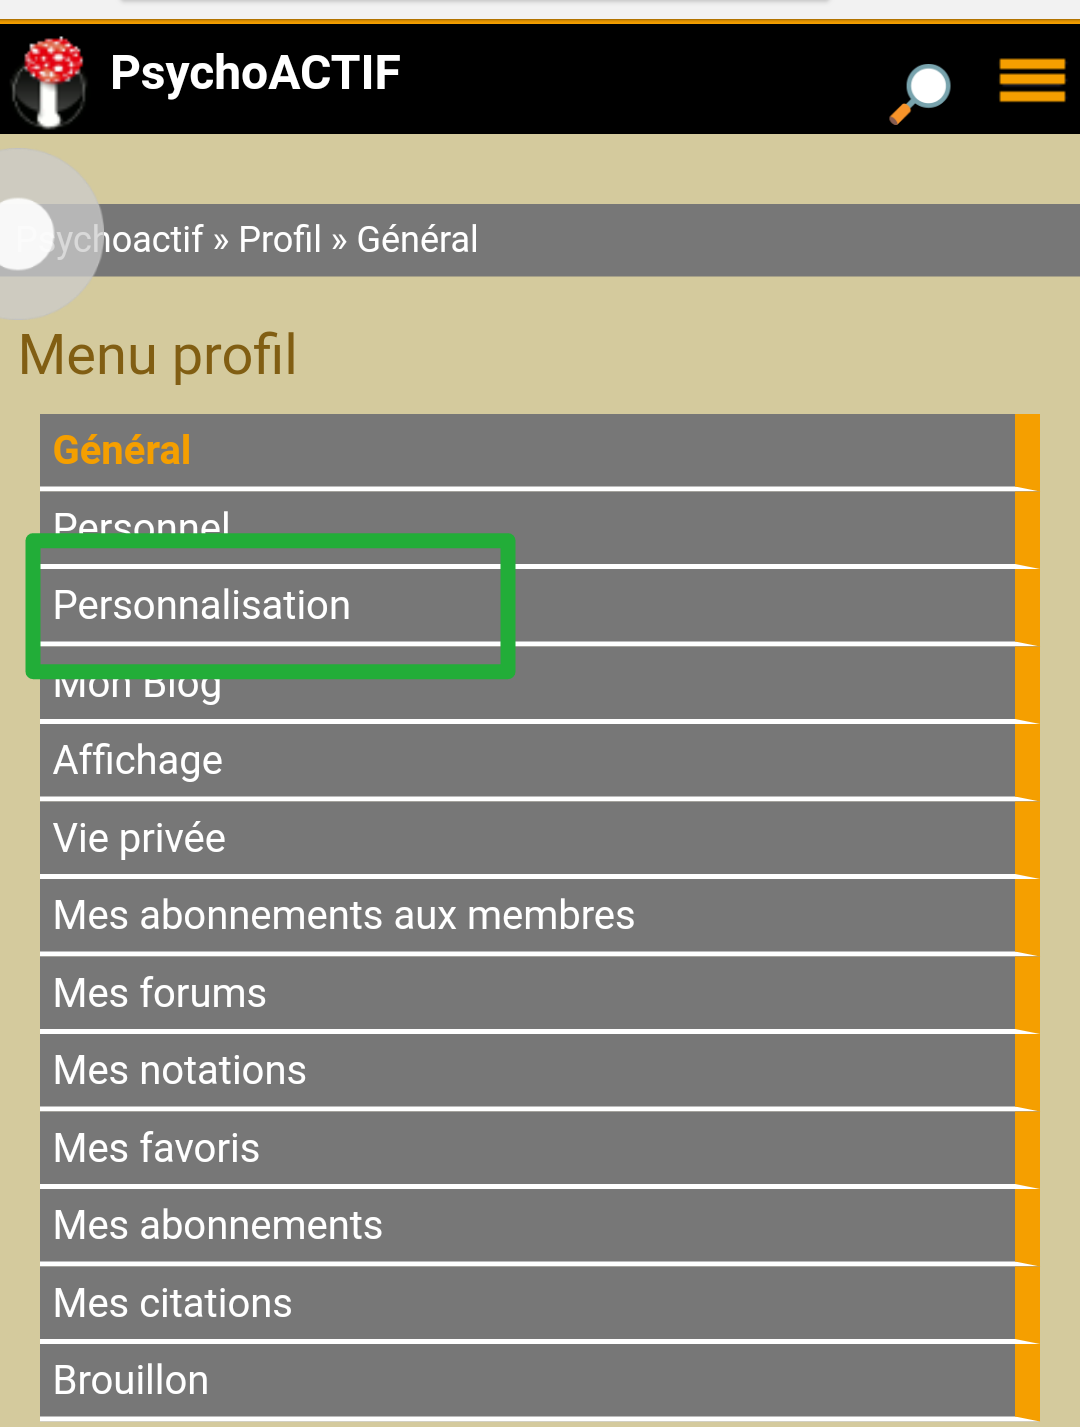Go to Mon Blog

[137, 690]
